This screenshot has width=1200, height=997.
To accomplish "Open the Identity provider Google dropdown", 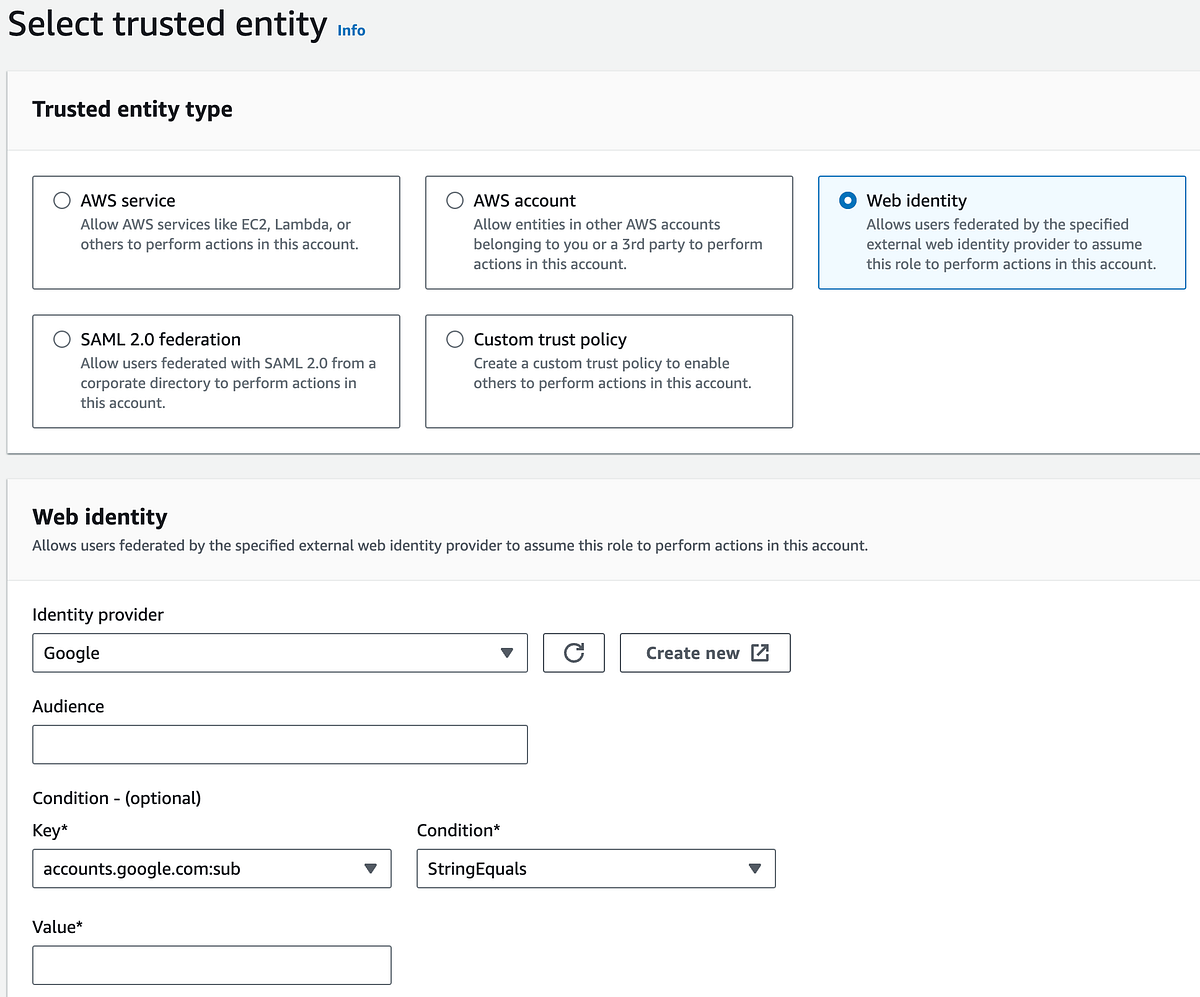I will [279, 653].
